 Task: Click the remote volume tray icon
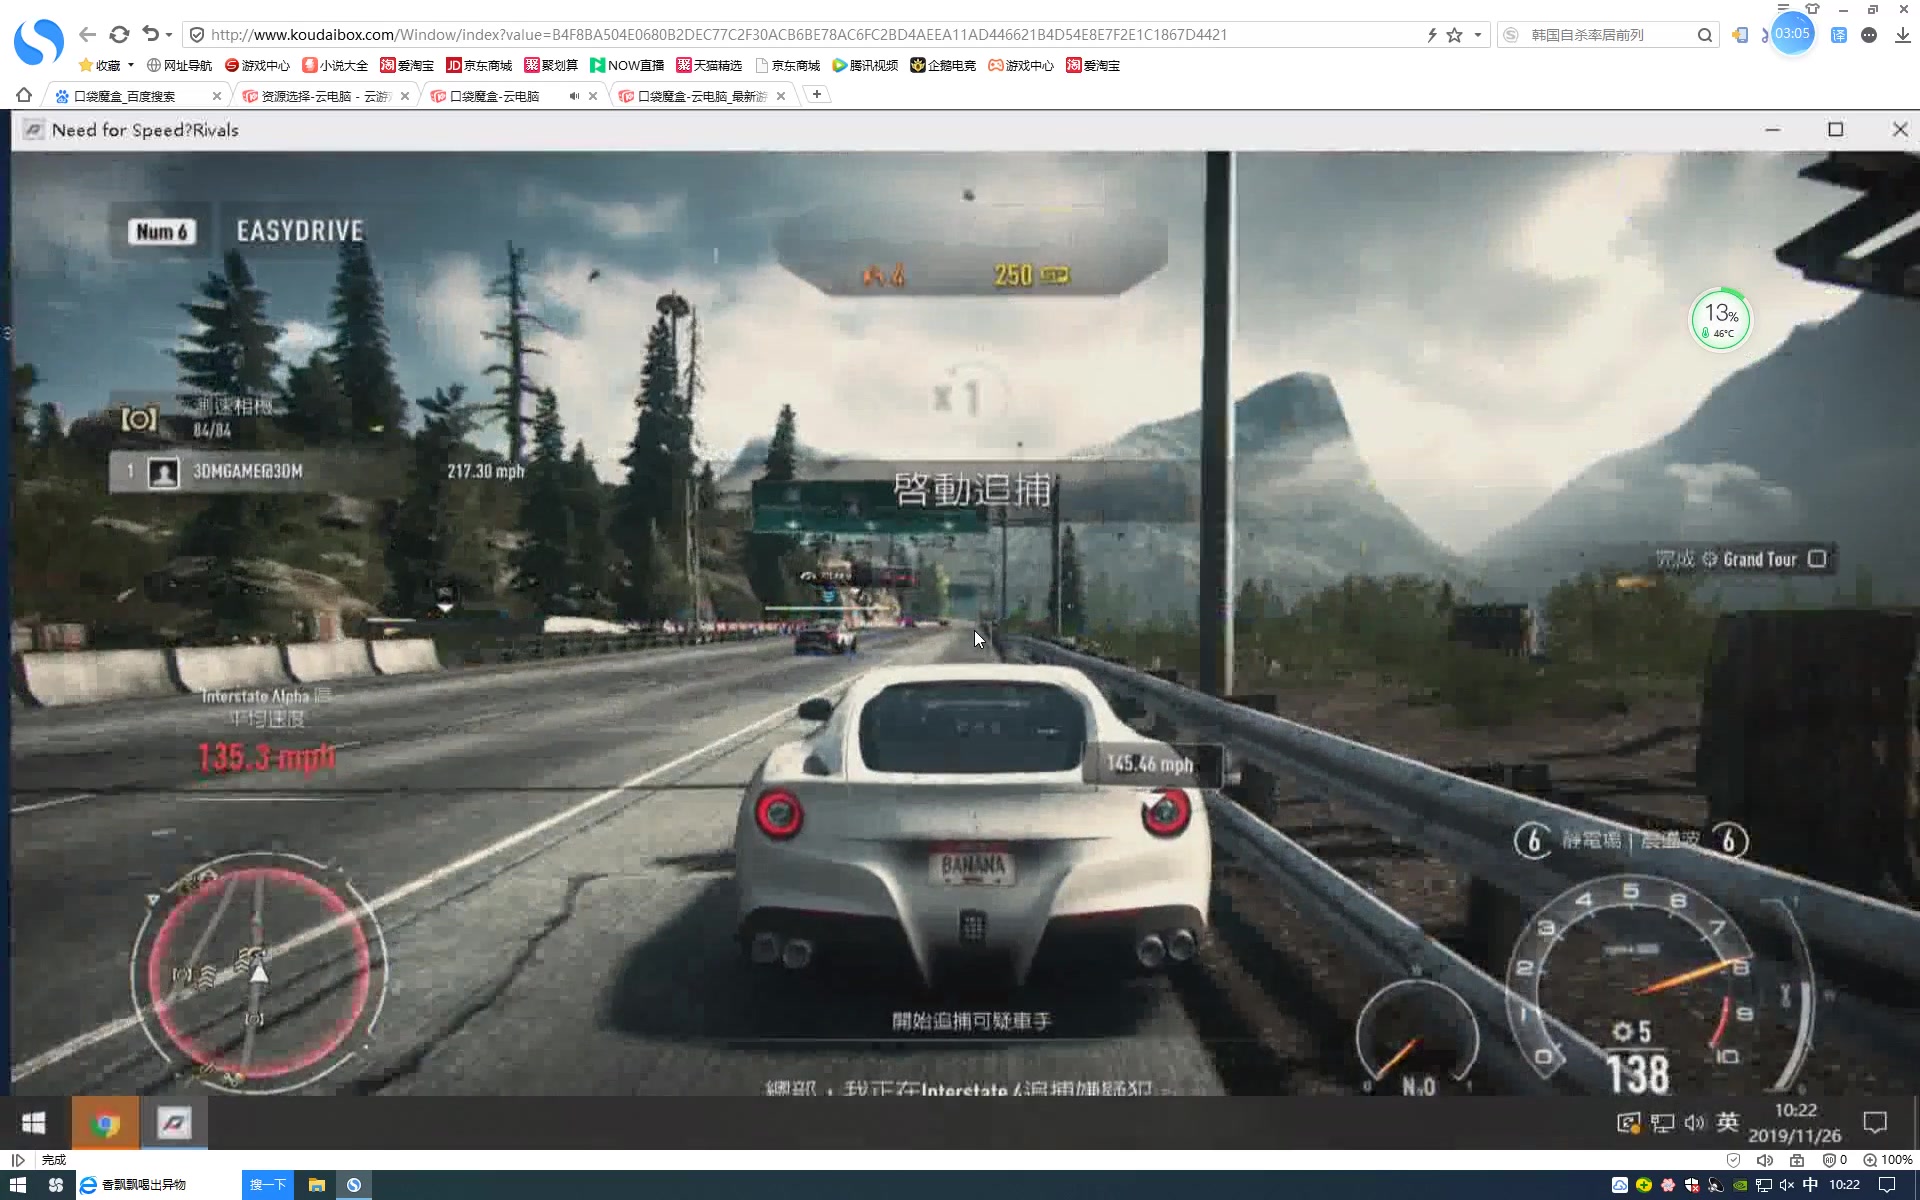(x=1694, y=1123)
